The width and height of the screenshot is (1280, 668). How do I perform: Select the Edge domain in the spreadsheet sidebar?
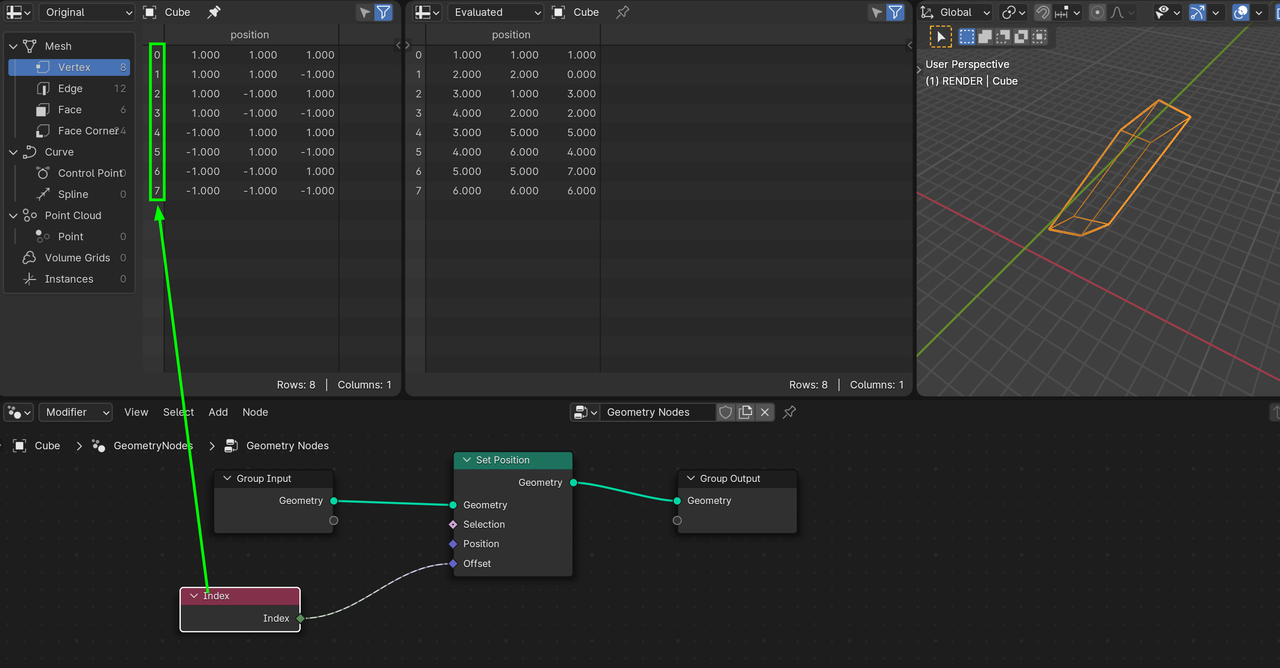tap(70, 89)
